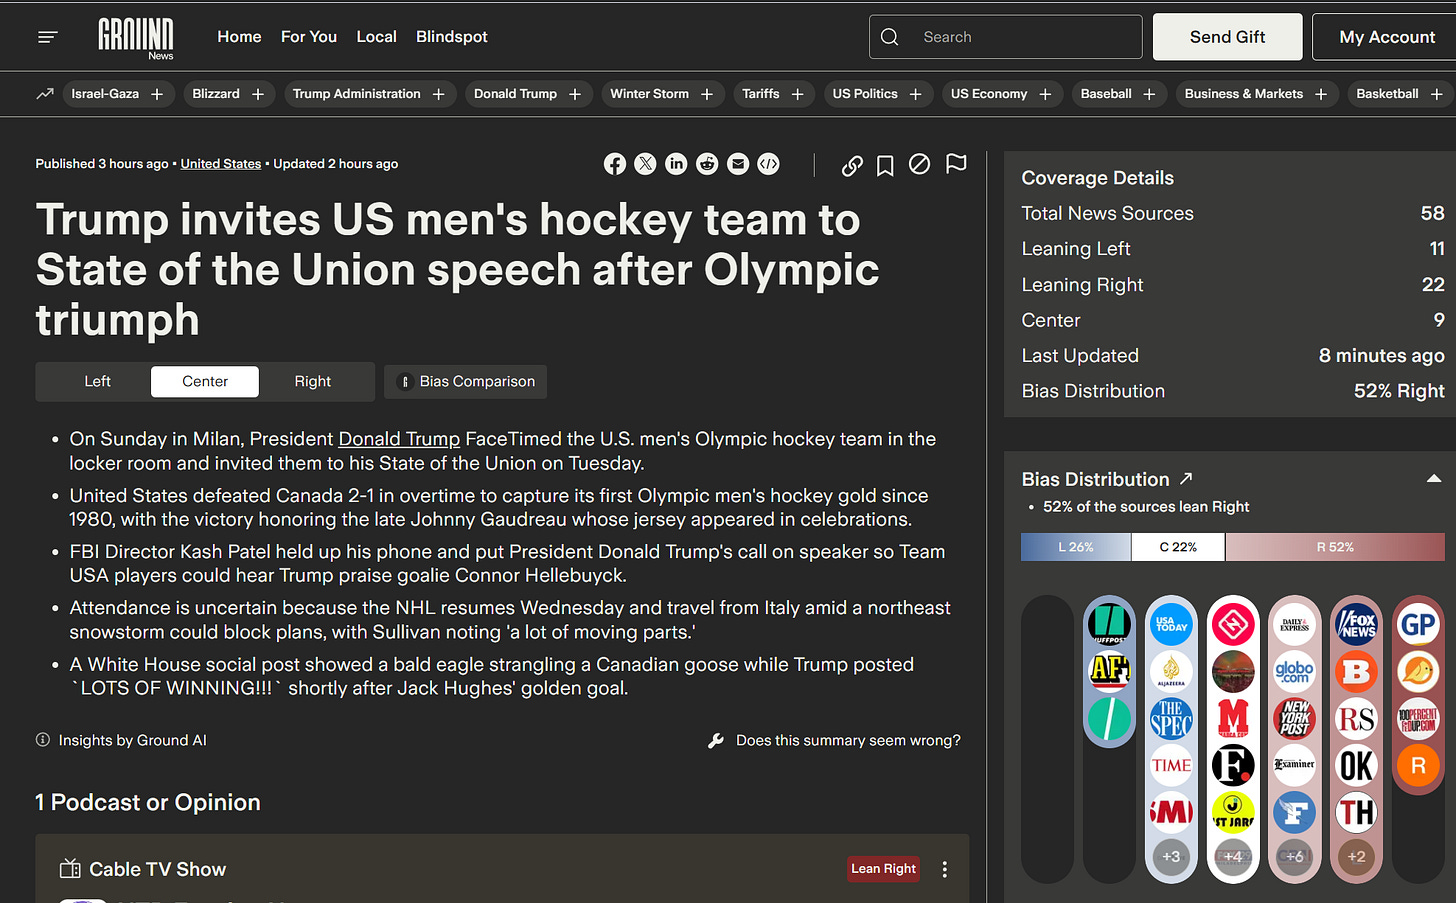Follow the Winter Storm topic plus
This screenshot has width=1456, height=903.
pos(707,94)
